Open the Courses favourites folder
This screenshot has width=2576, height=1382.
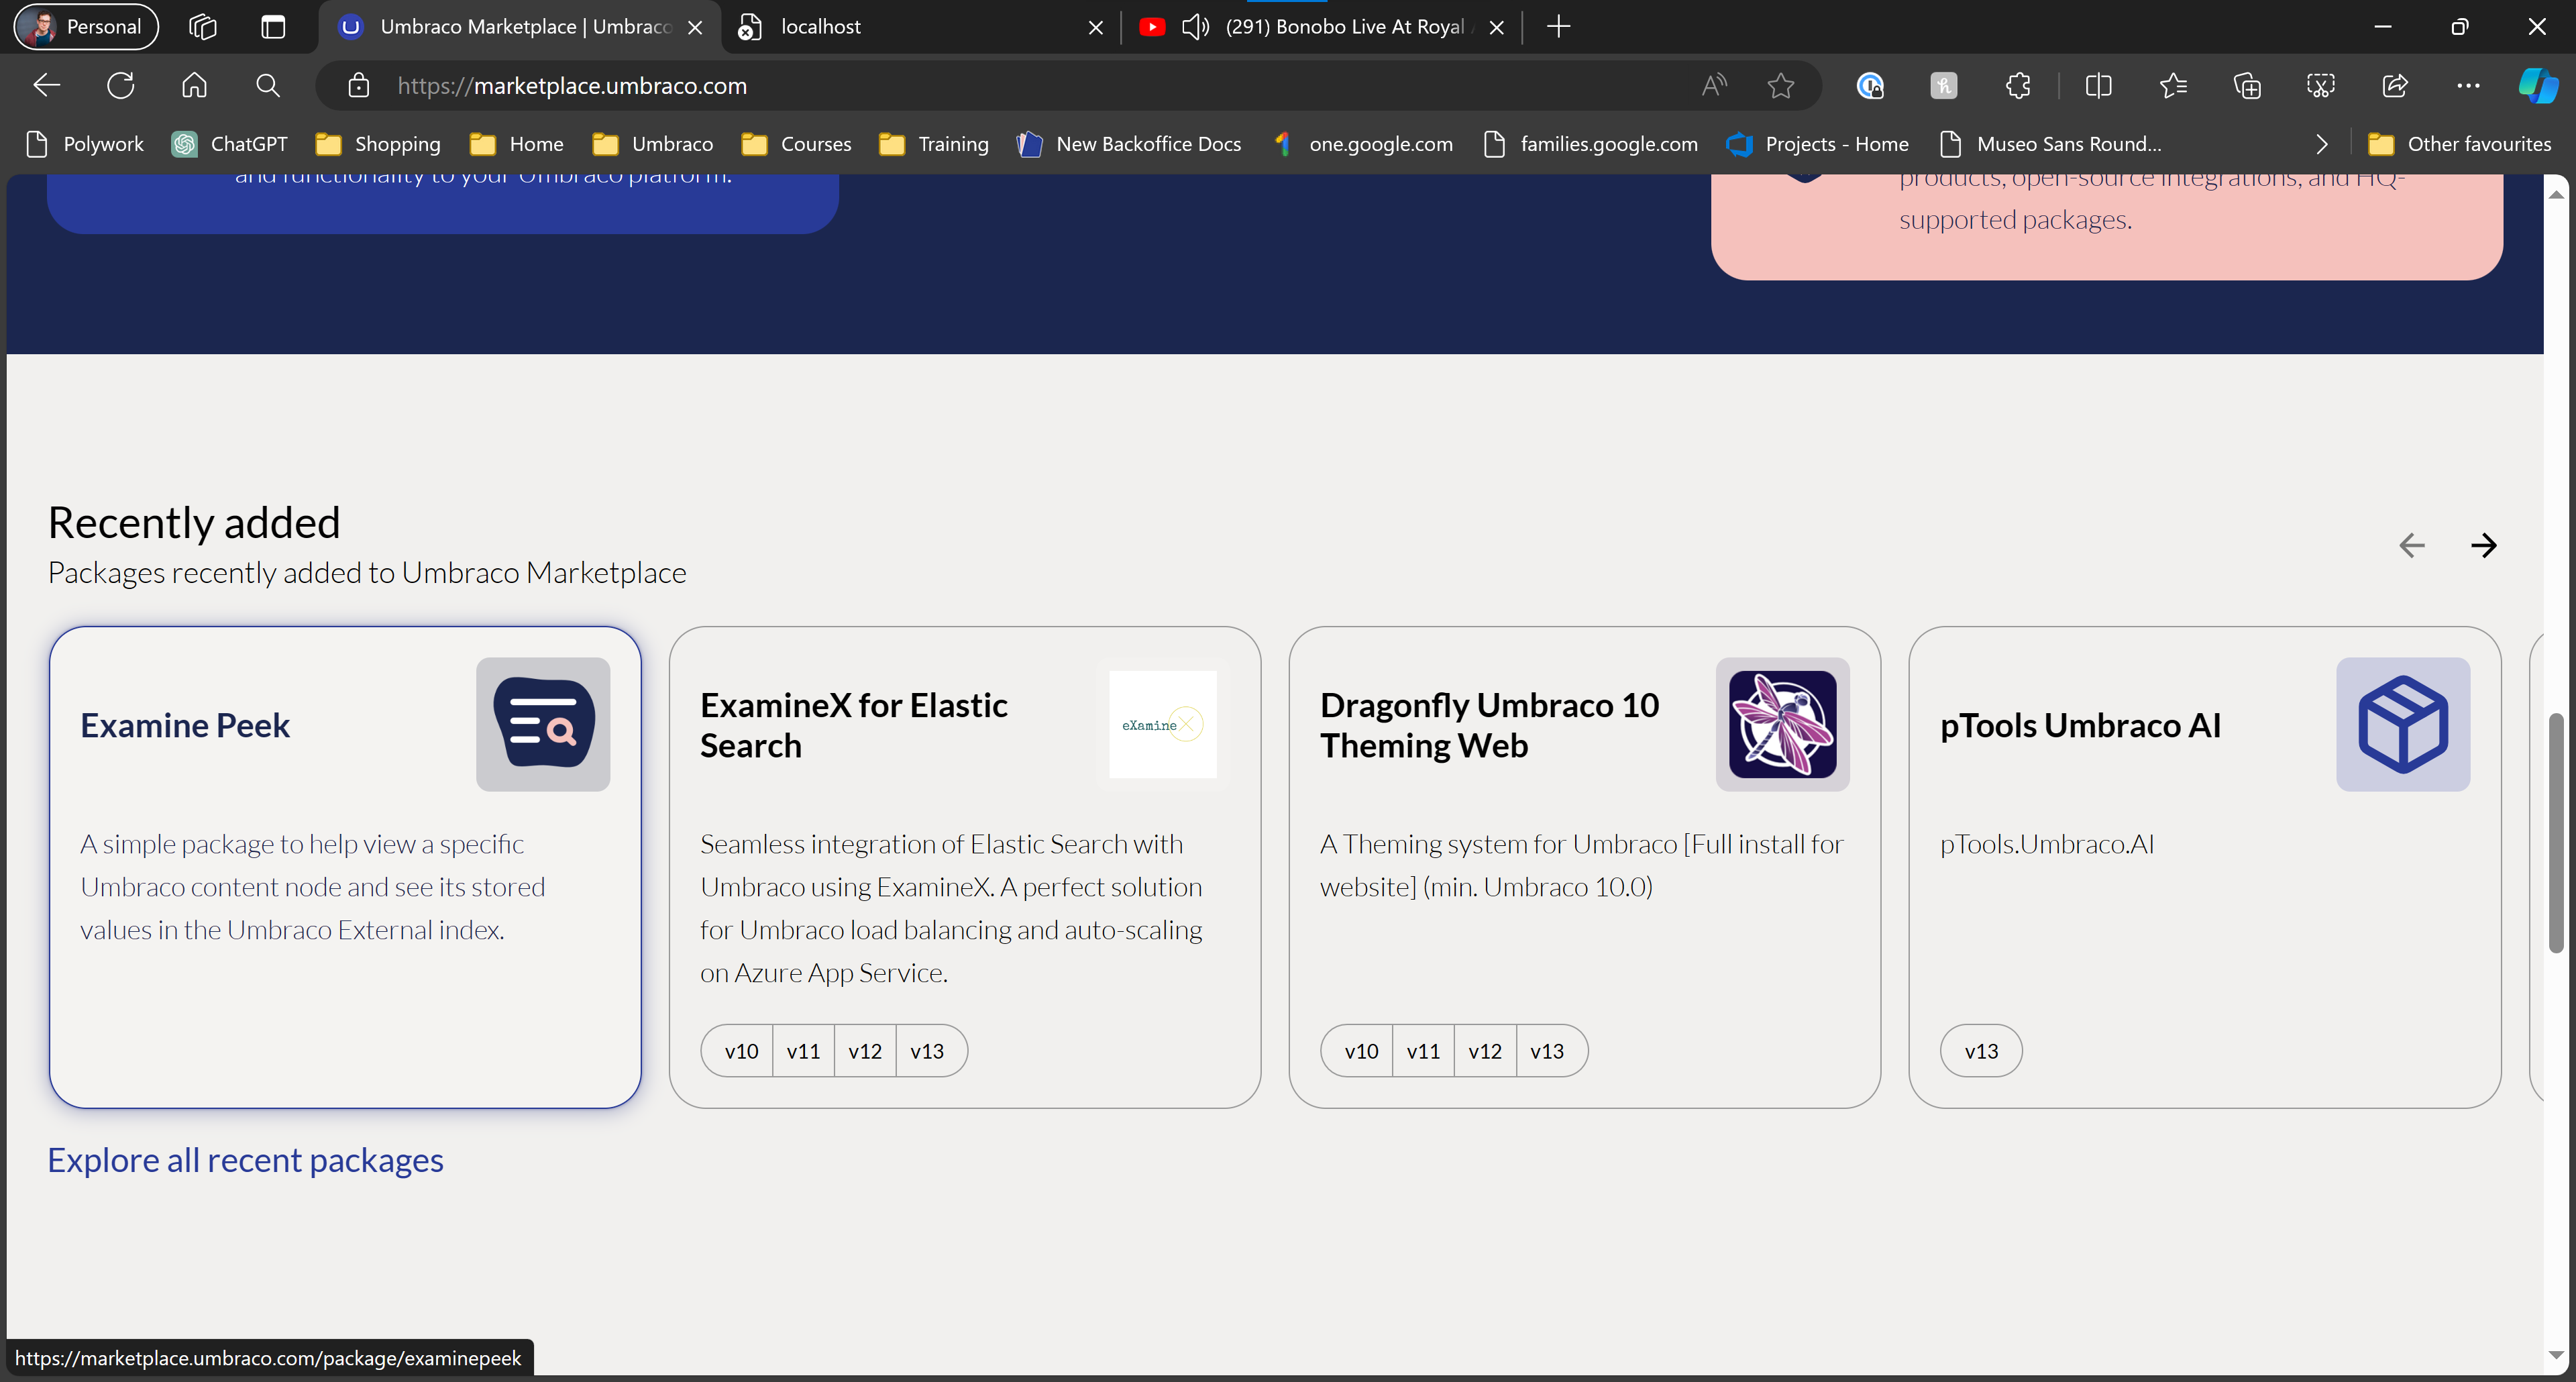point(796,144)
